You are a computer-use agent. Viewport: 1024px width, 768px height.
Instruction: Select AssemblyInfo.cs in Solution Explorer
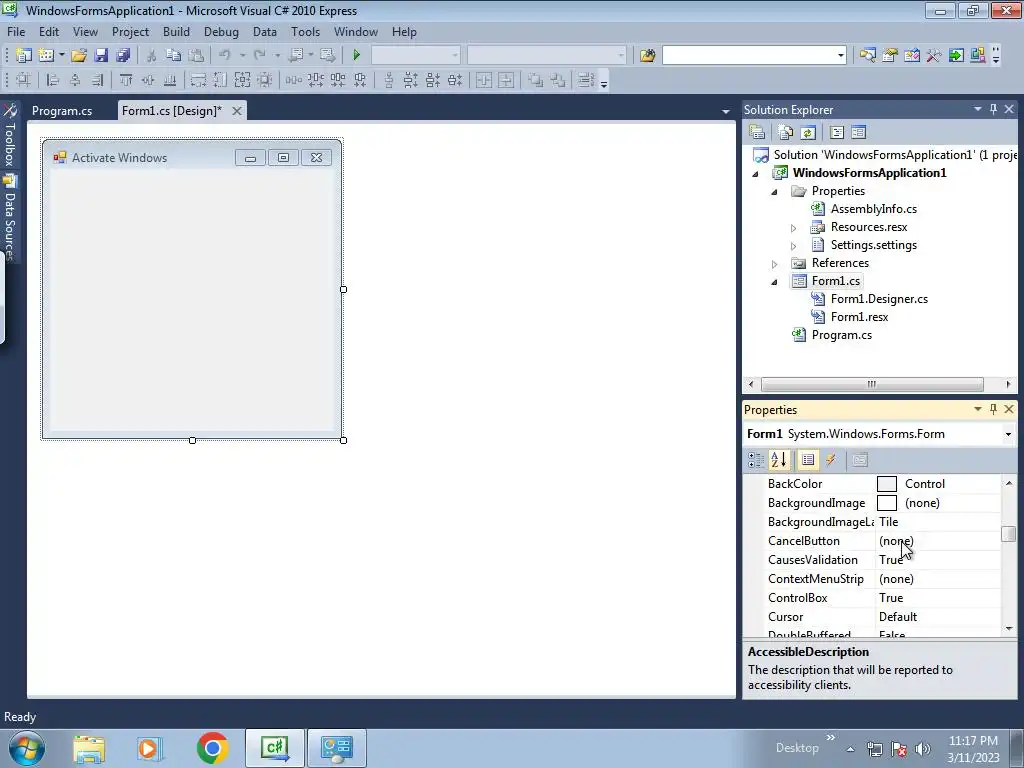pyautogui.click(x=873, y=209)
